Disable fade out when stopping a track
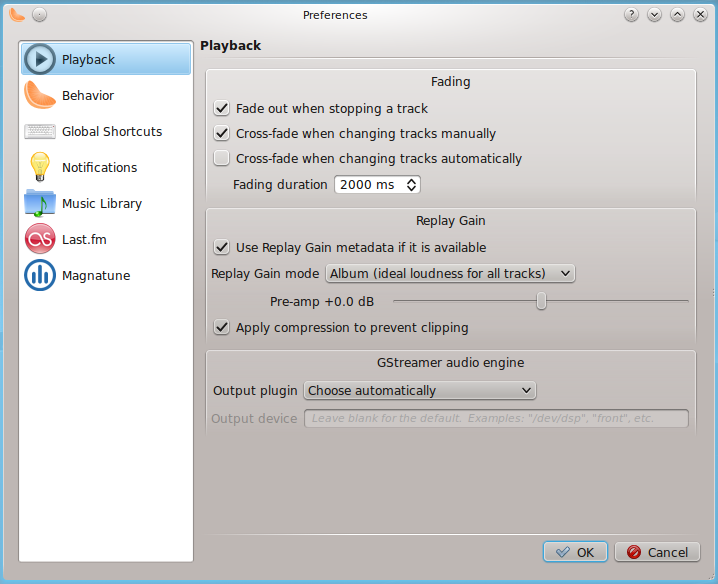This screenshot has width=718, height=584. pyautogui.click(x=222, y=108)
